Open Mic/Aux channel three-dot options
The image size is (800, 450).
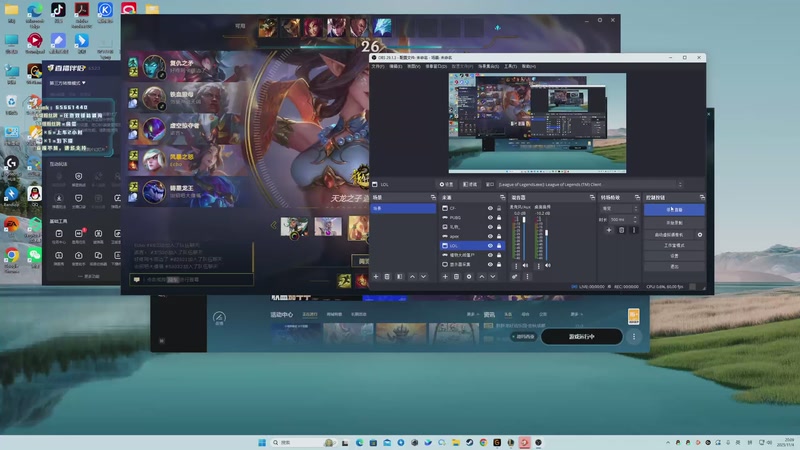click(516, 266)
